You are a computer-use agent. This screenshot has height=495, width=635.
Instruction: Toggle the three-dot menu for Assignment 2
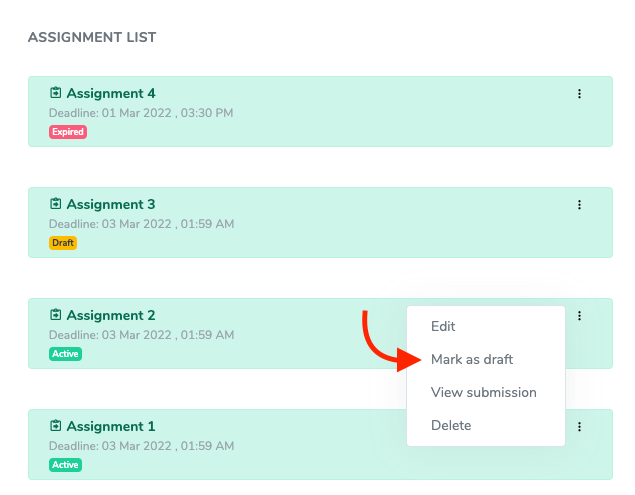click(x=579, y=316)
